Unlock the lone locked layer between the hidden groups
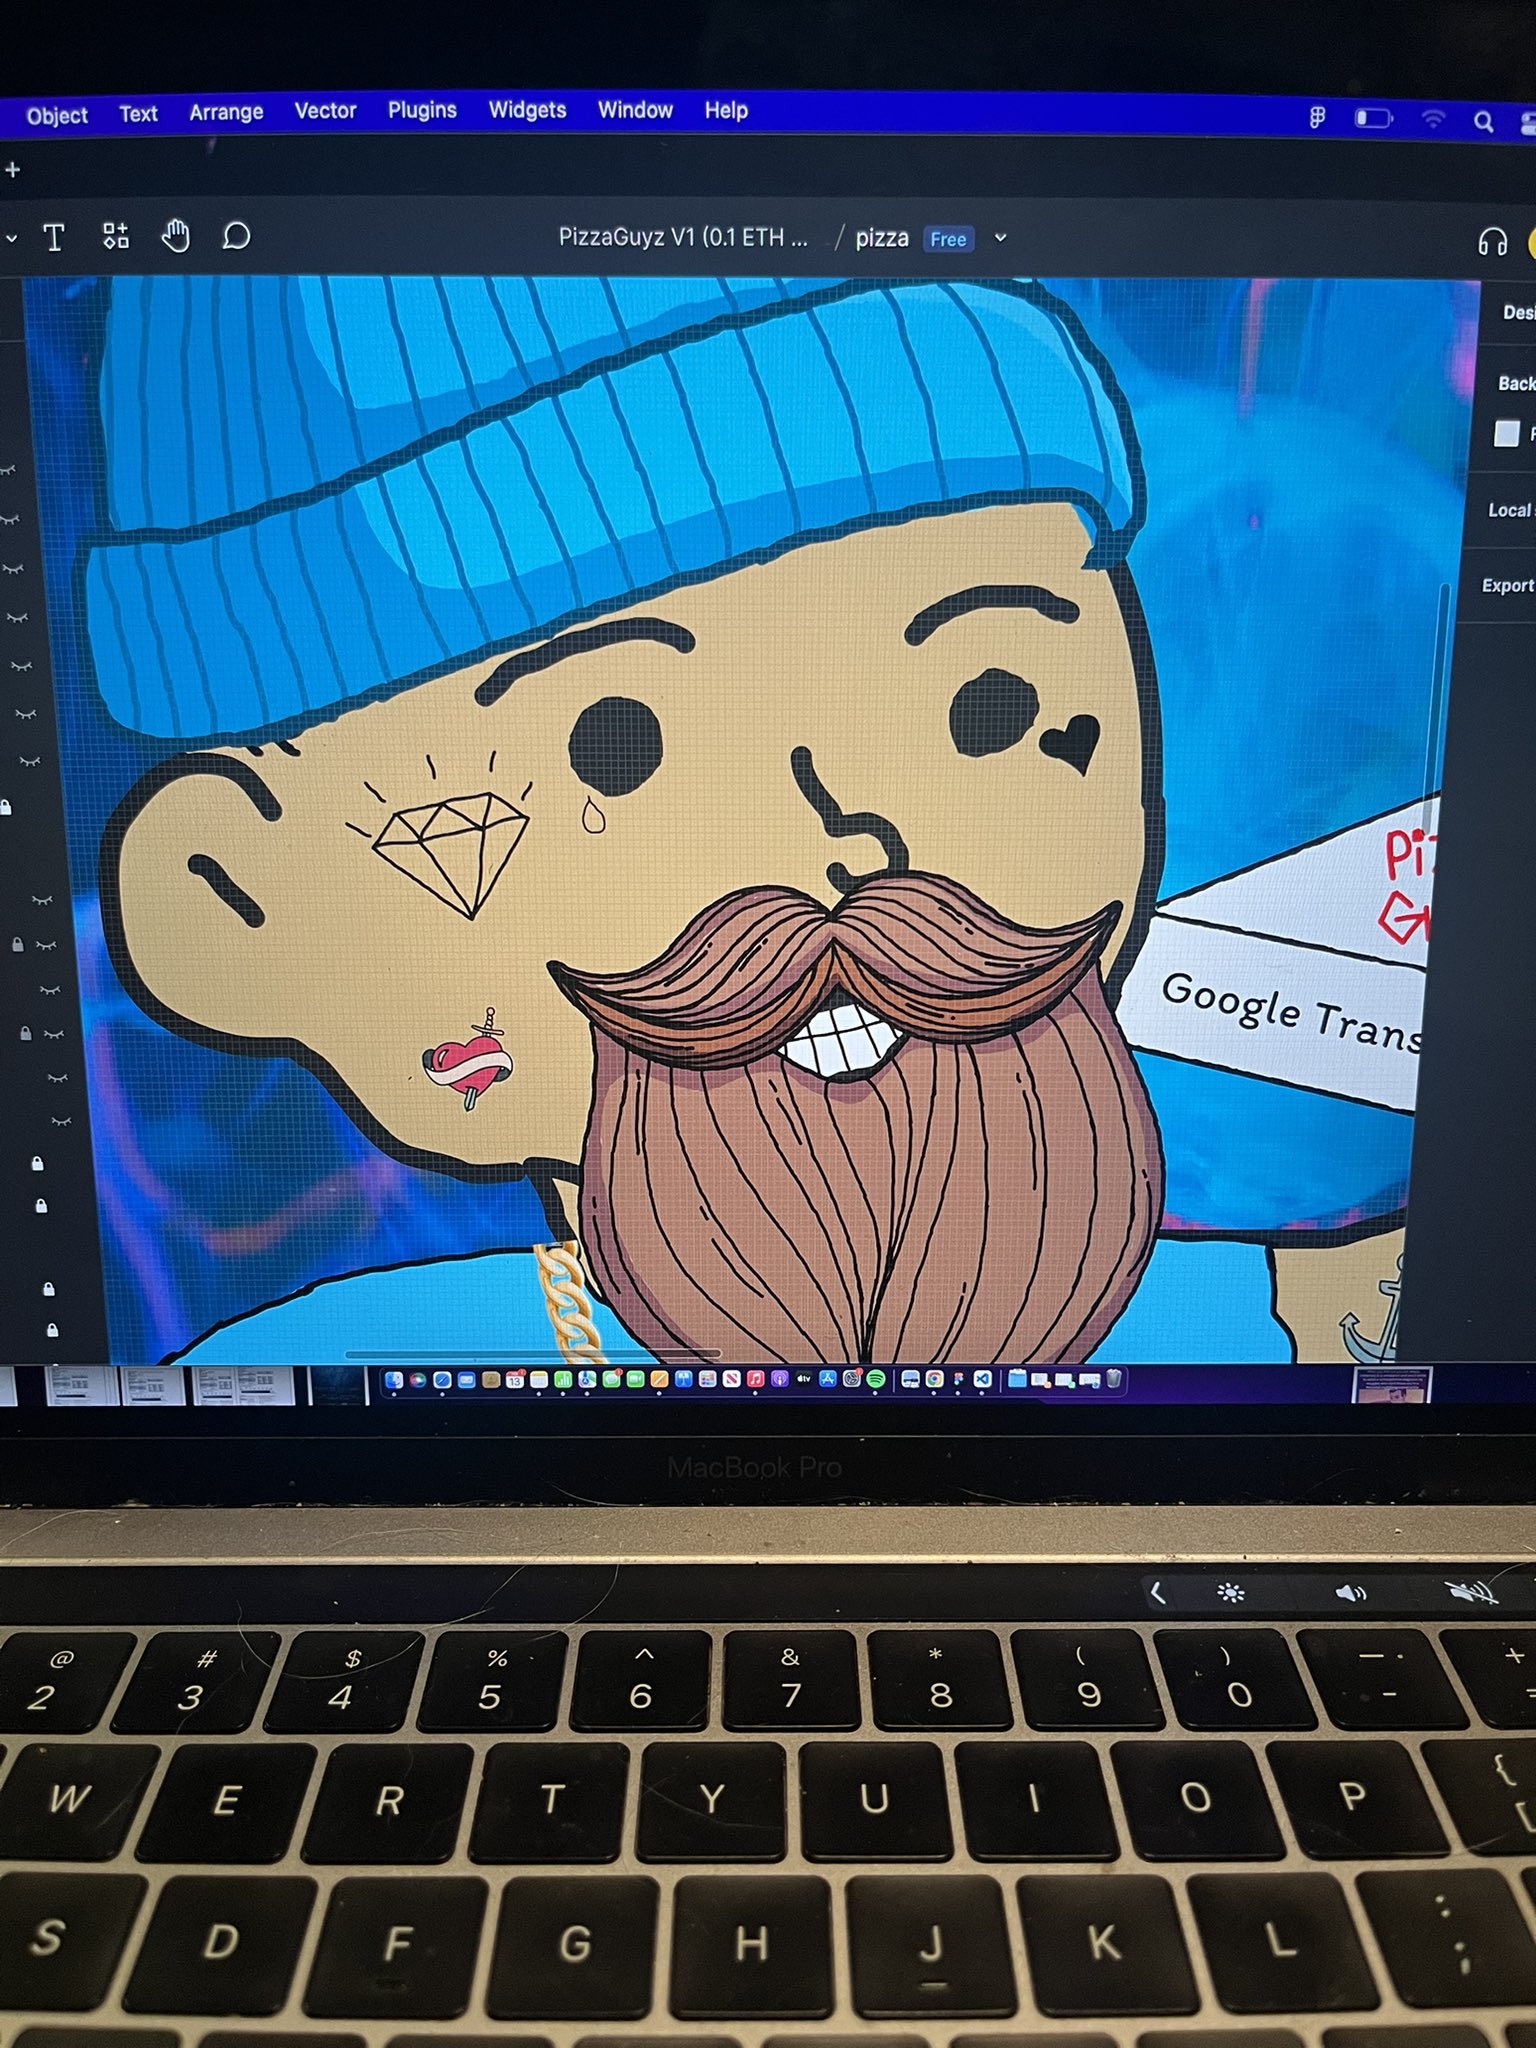The width and height of the screenshot is (1536, 2048). pyautogui.click(x=5, y=806)
